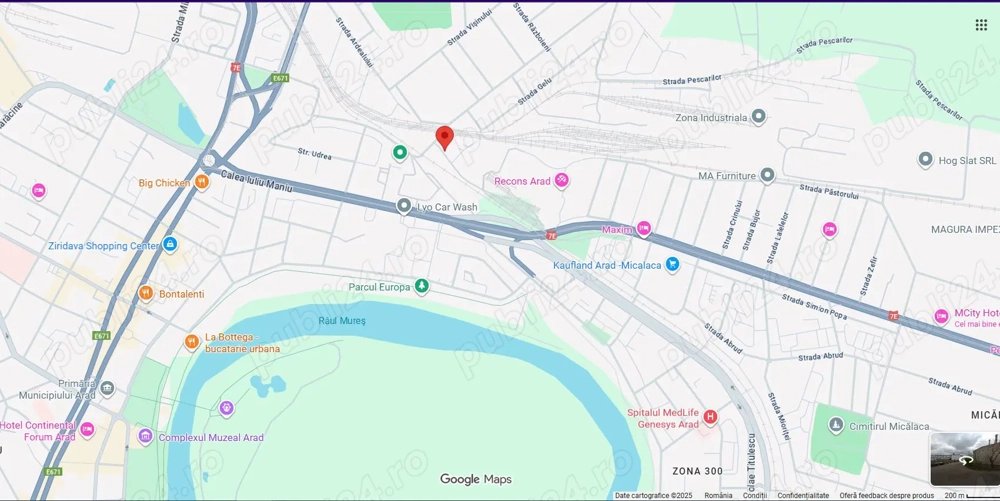Screen dimensions: 1000x501
Task: Open the Condiții terms link
Action: click(x=754, y=495)
